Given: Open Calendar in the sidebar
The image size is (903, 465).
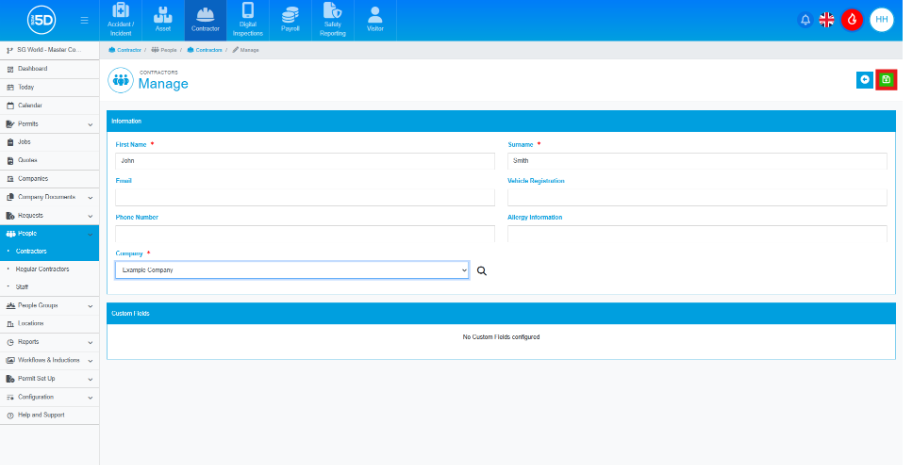Looking at the screenshot, I should [50, 105].
